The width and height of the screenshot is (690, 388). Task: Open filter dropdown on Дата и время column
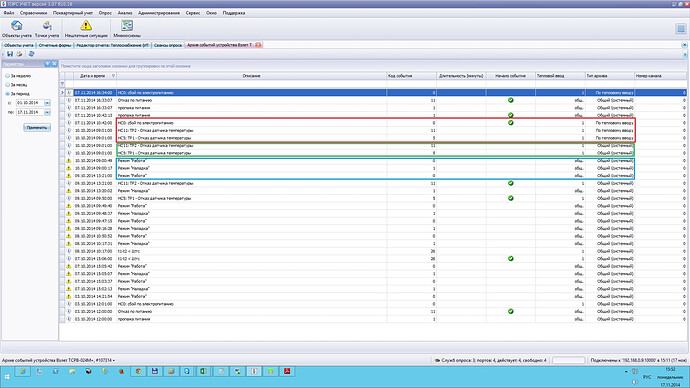113,76
